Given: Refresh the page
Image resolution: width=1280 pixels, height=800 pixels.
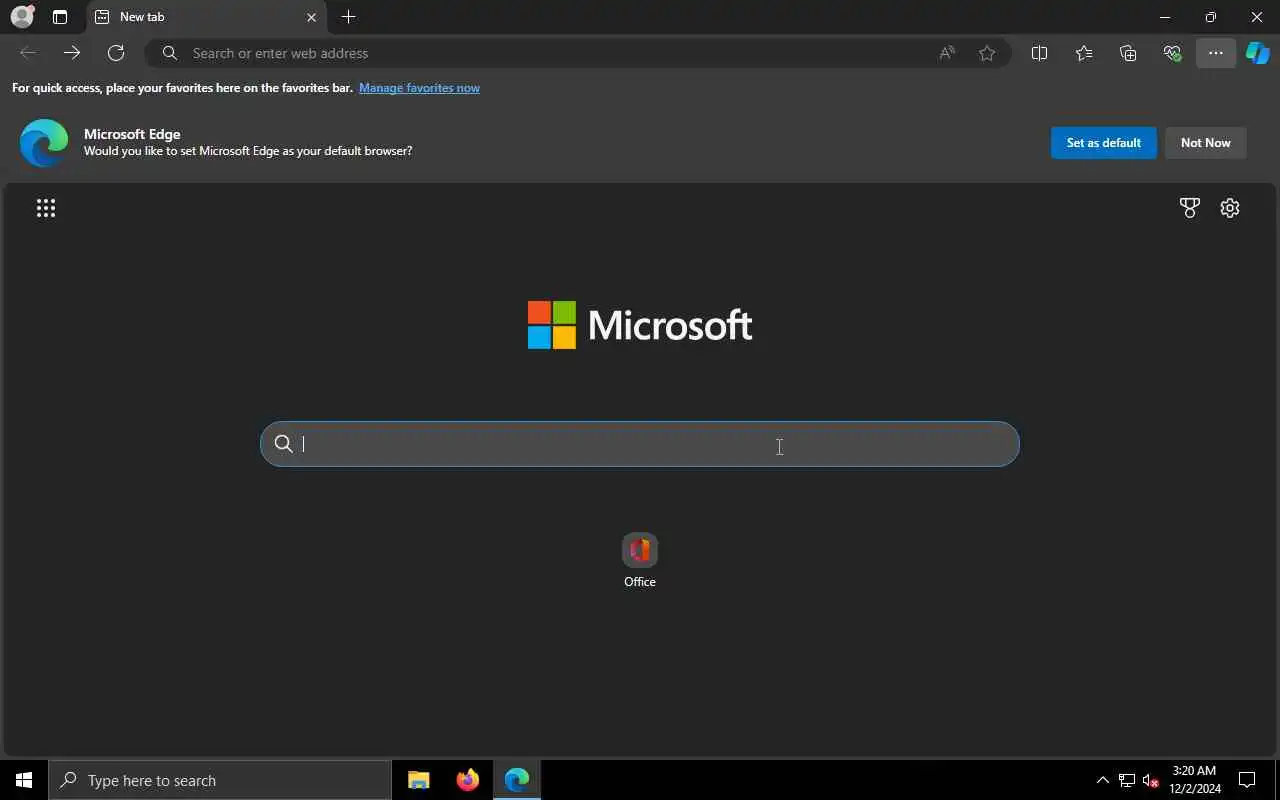Looking at the screenshot, I should [x=116, y=53].
